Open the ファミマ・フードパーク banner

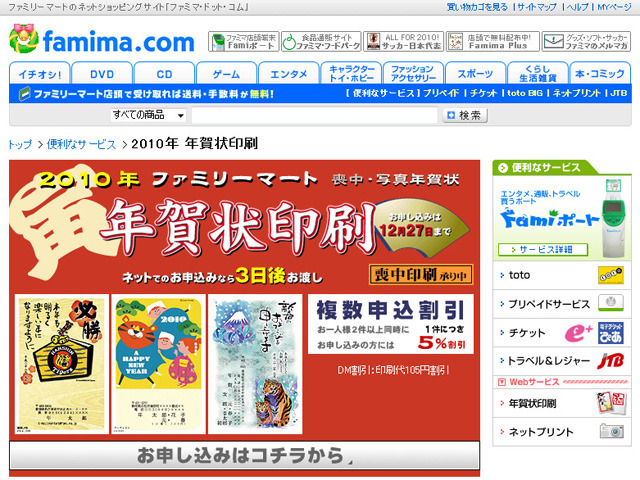pos(319,41)
